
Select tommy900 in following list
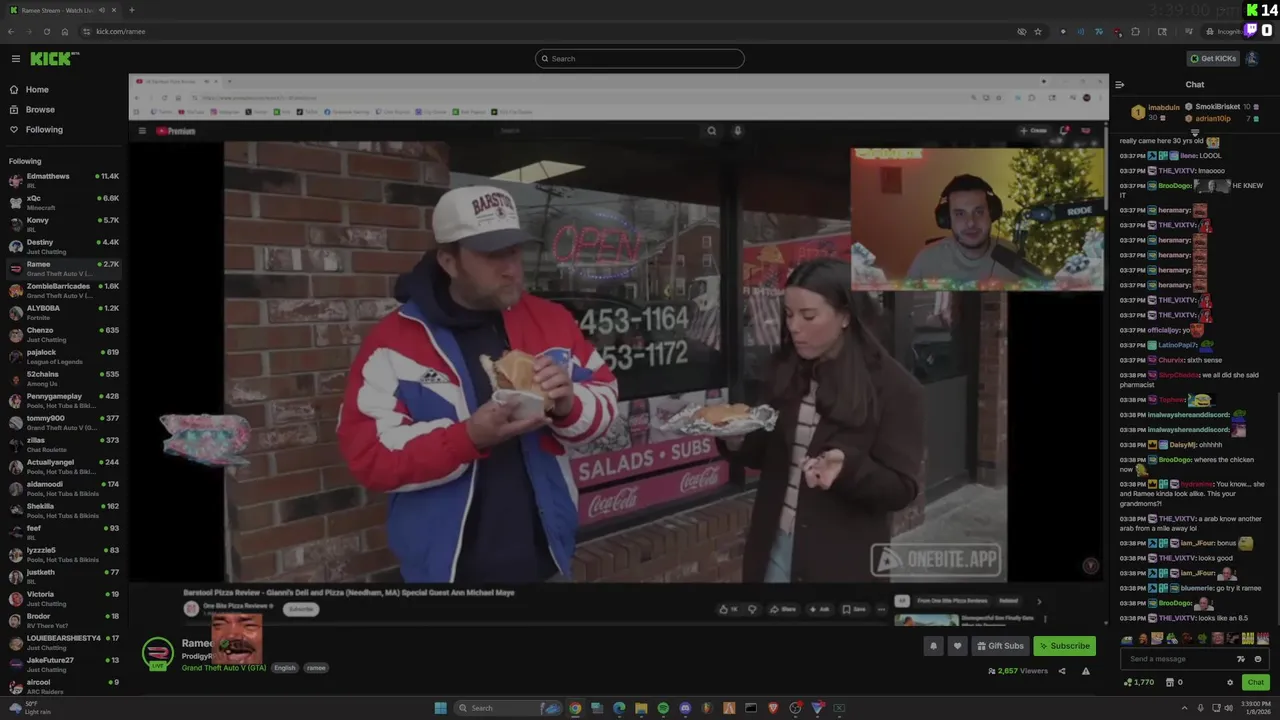click(64, 422)
